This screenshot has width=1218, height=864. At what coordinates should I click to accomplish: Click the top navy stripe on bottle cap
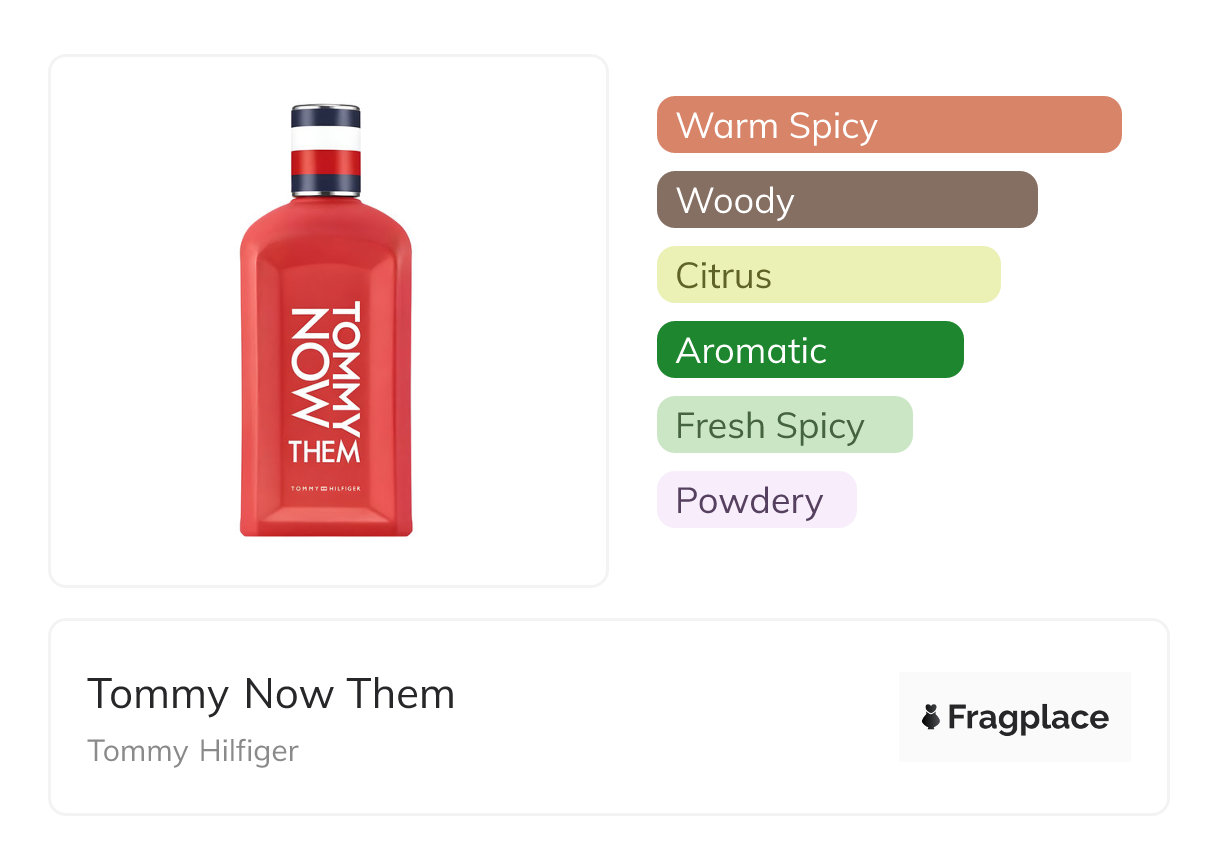[326, 117]
